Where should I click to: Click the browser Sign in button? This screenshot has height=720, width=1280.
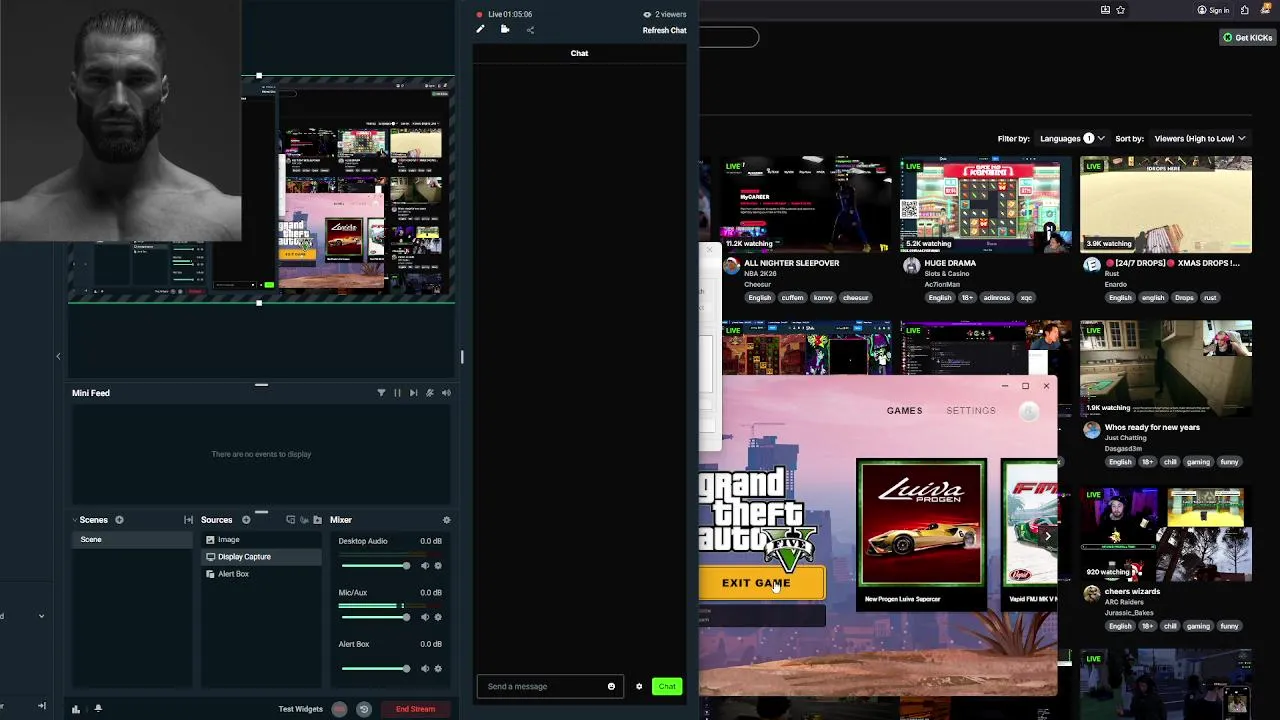click(x=1213, y=10)
